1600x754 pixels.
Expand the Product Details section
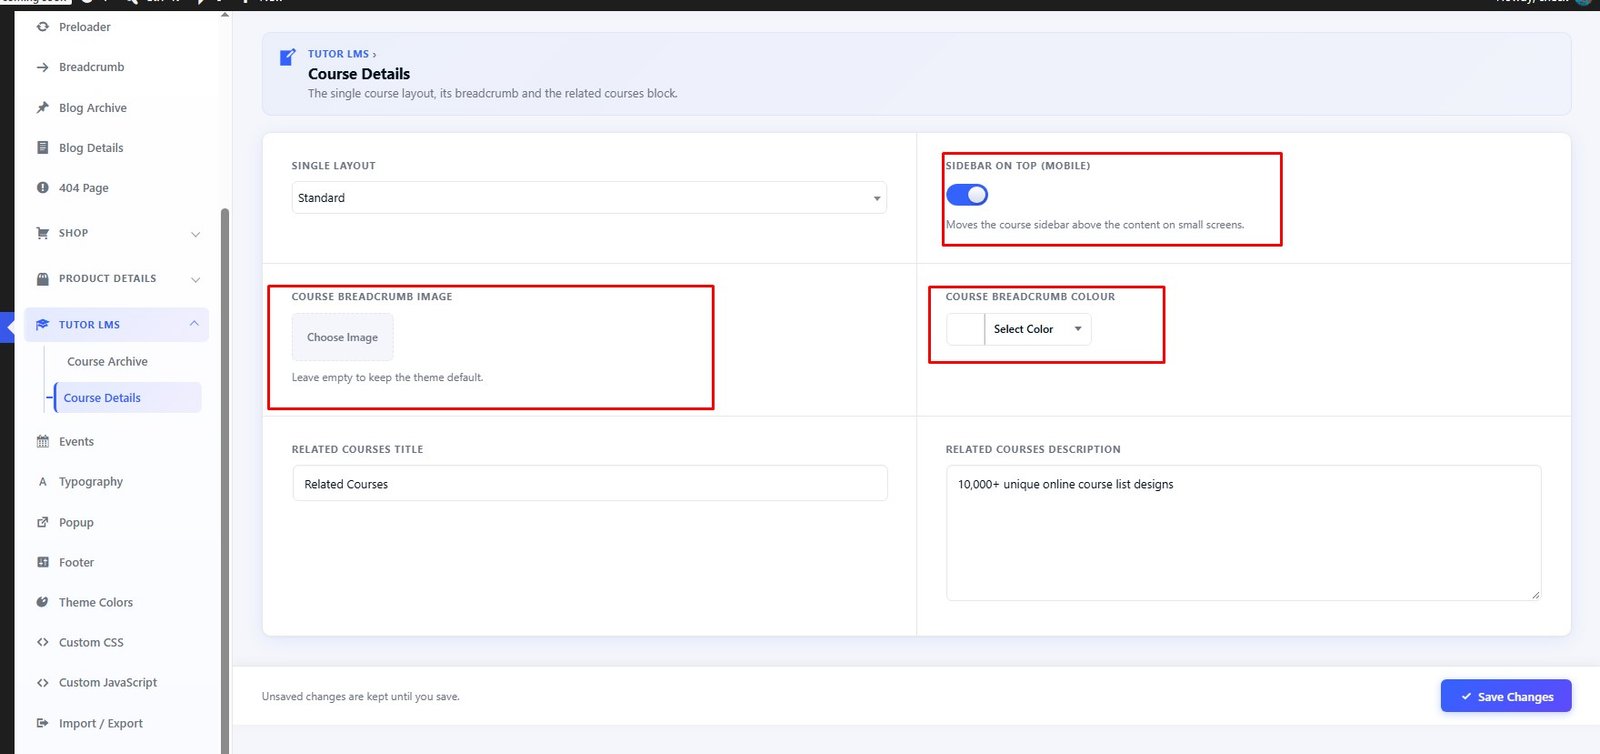click(x=196, y=280)
